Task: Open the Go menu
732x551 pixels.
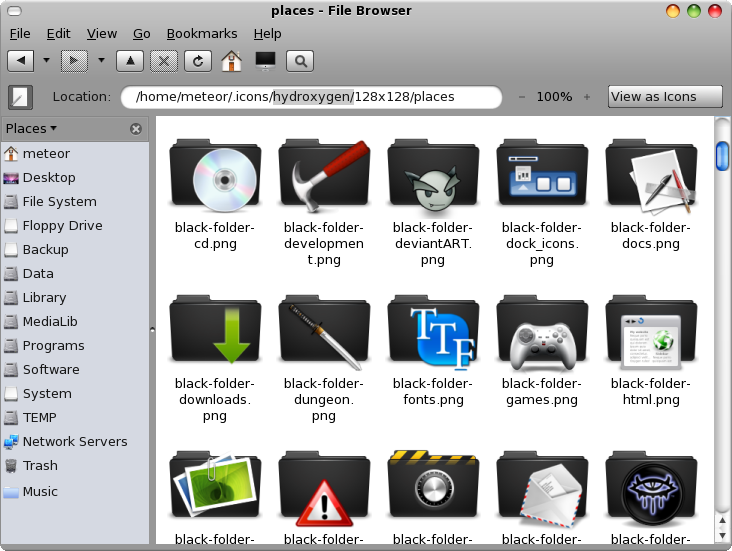Action: coord(141,34)
